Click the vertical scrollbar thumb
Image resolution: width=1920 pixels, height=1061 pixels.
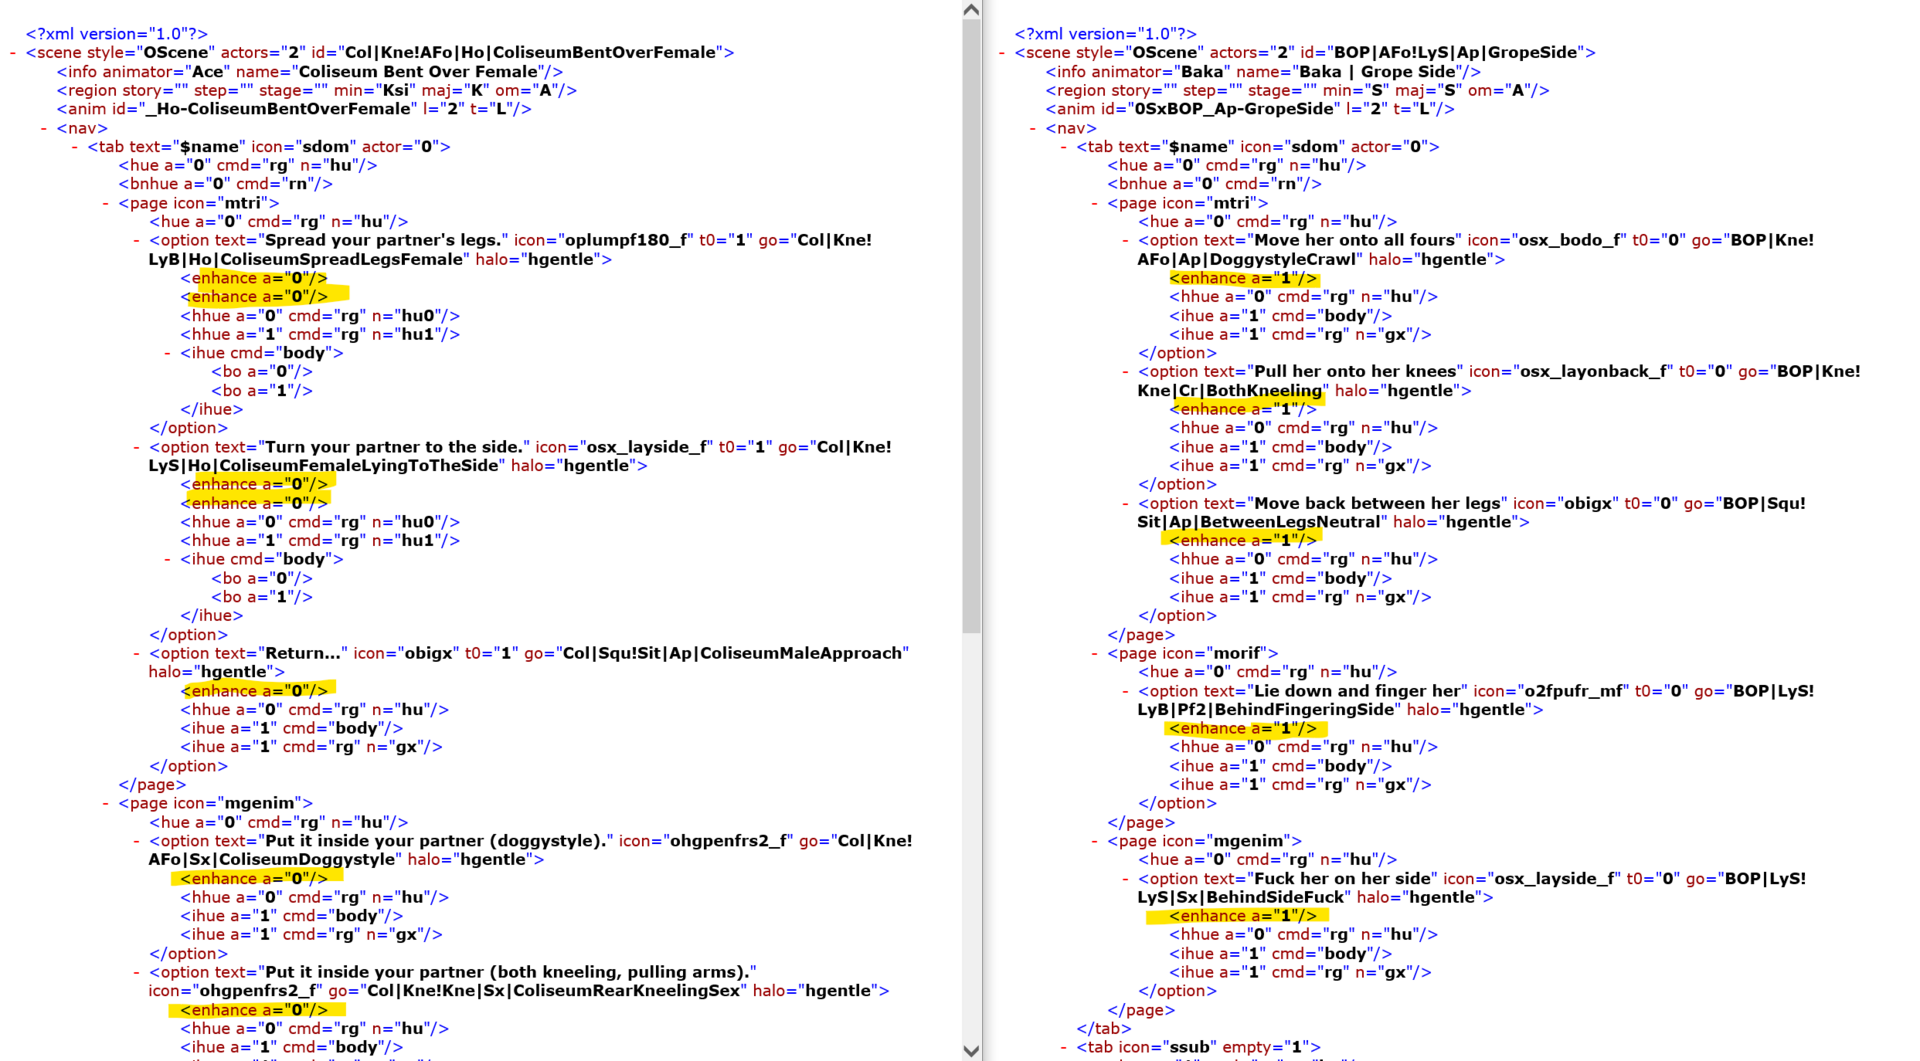coord(971,326)
